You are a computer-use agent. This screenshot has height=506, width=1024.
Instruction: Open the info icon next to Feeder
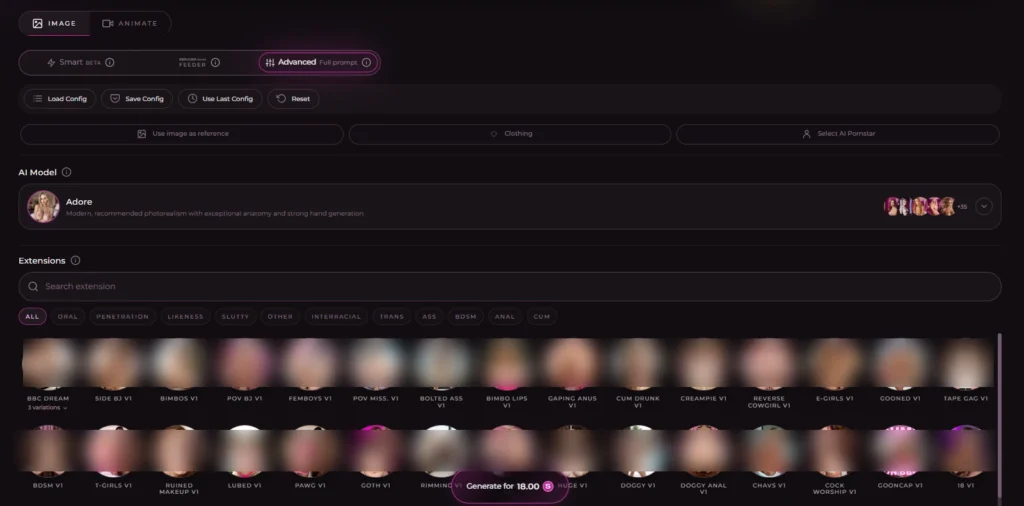point(216,63)
